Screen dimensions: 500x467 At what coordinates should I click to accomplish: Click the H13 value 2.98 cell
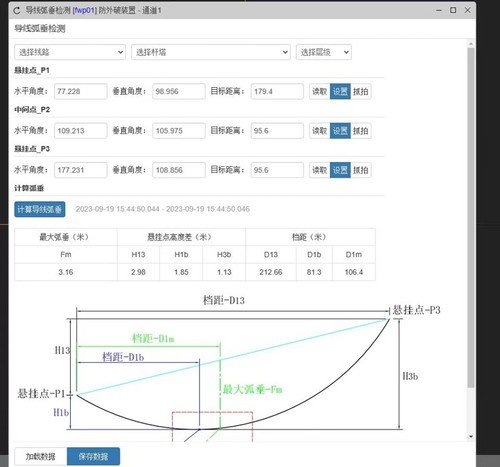(138, 272)
